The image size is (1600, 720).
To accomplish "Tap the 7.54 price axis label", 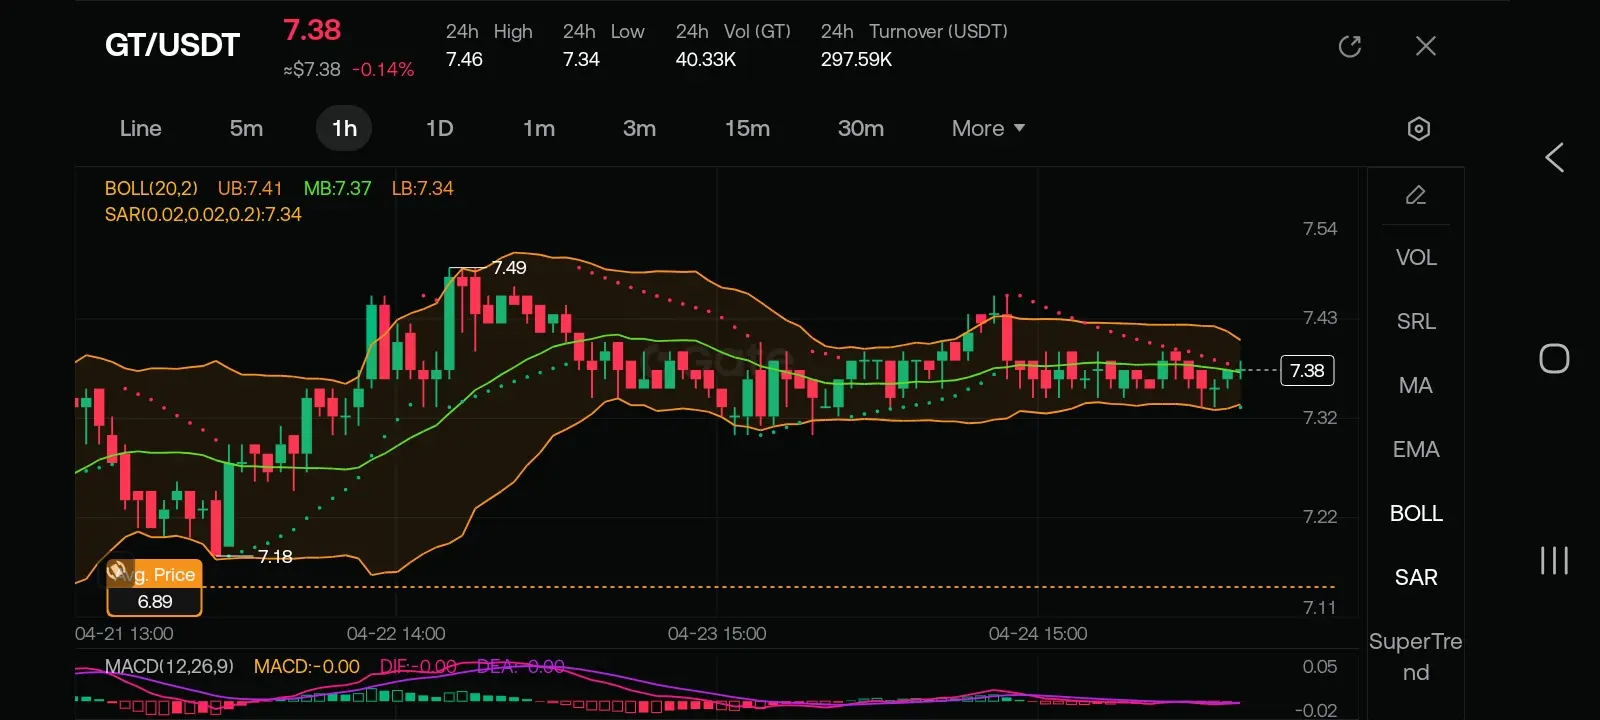I will click(x=1320, y=228).
